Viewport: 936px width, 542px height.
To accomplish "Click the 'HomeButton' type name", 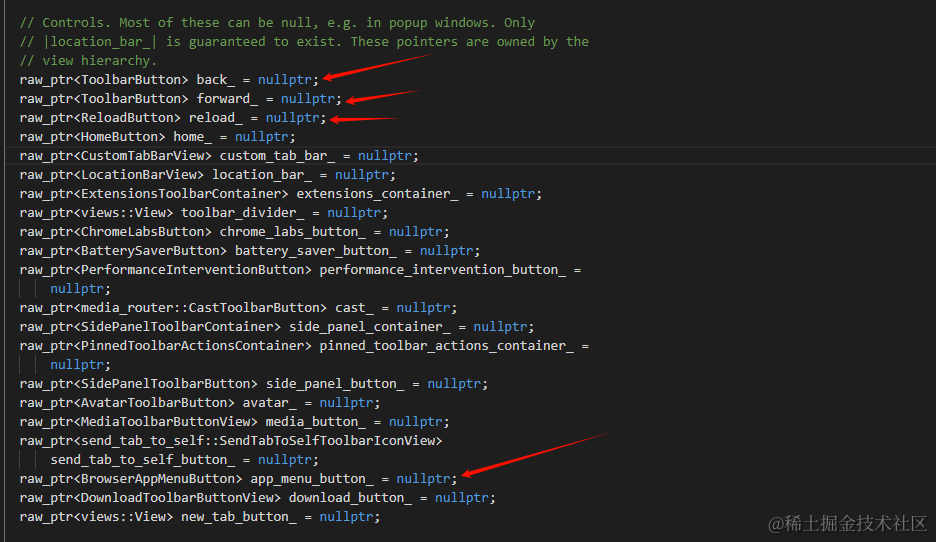I will (x=119, y=137).
